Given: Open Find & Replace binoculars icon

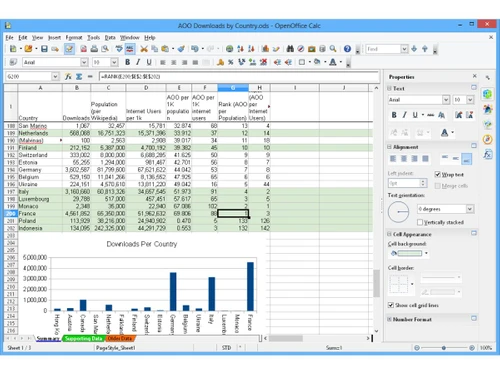Looking at the screenshot, I should [x=290, y=49].
